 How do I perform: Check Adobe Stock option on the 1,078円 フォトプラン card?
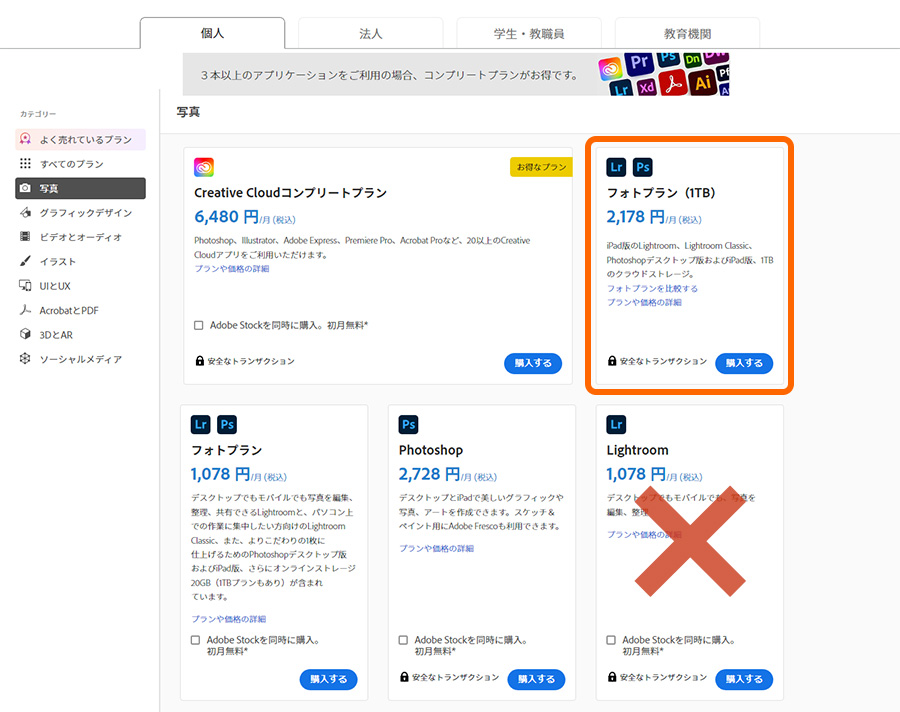pyautogui.click(x=195, y=640)
